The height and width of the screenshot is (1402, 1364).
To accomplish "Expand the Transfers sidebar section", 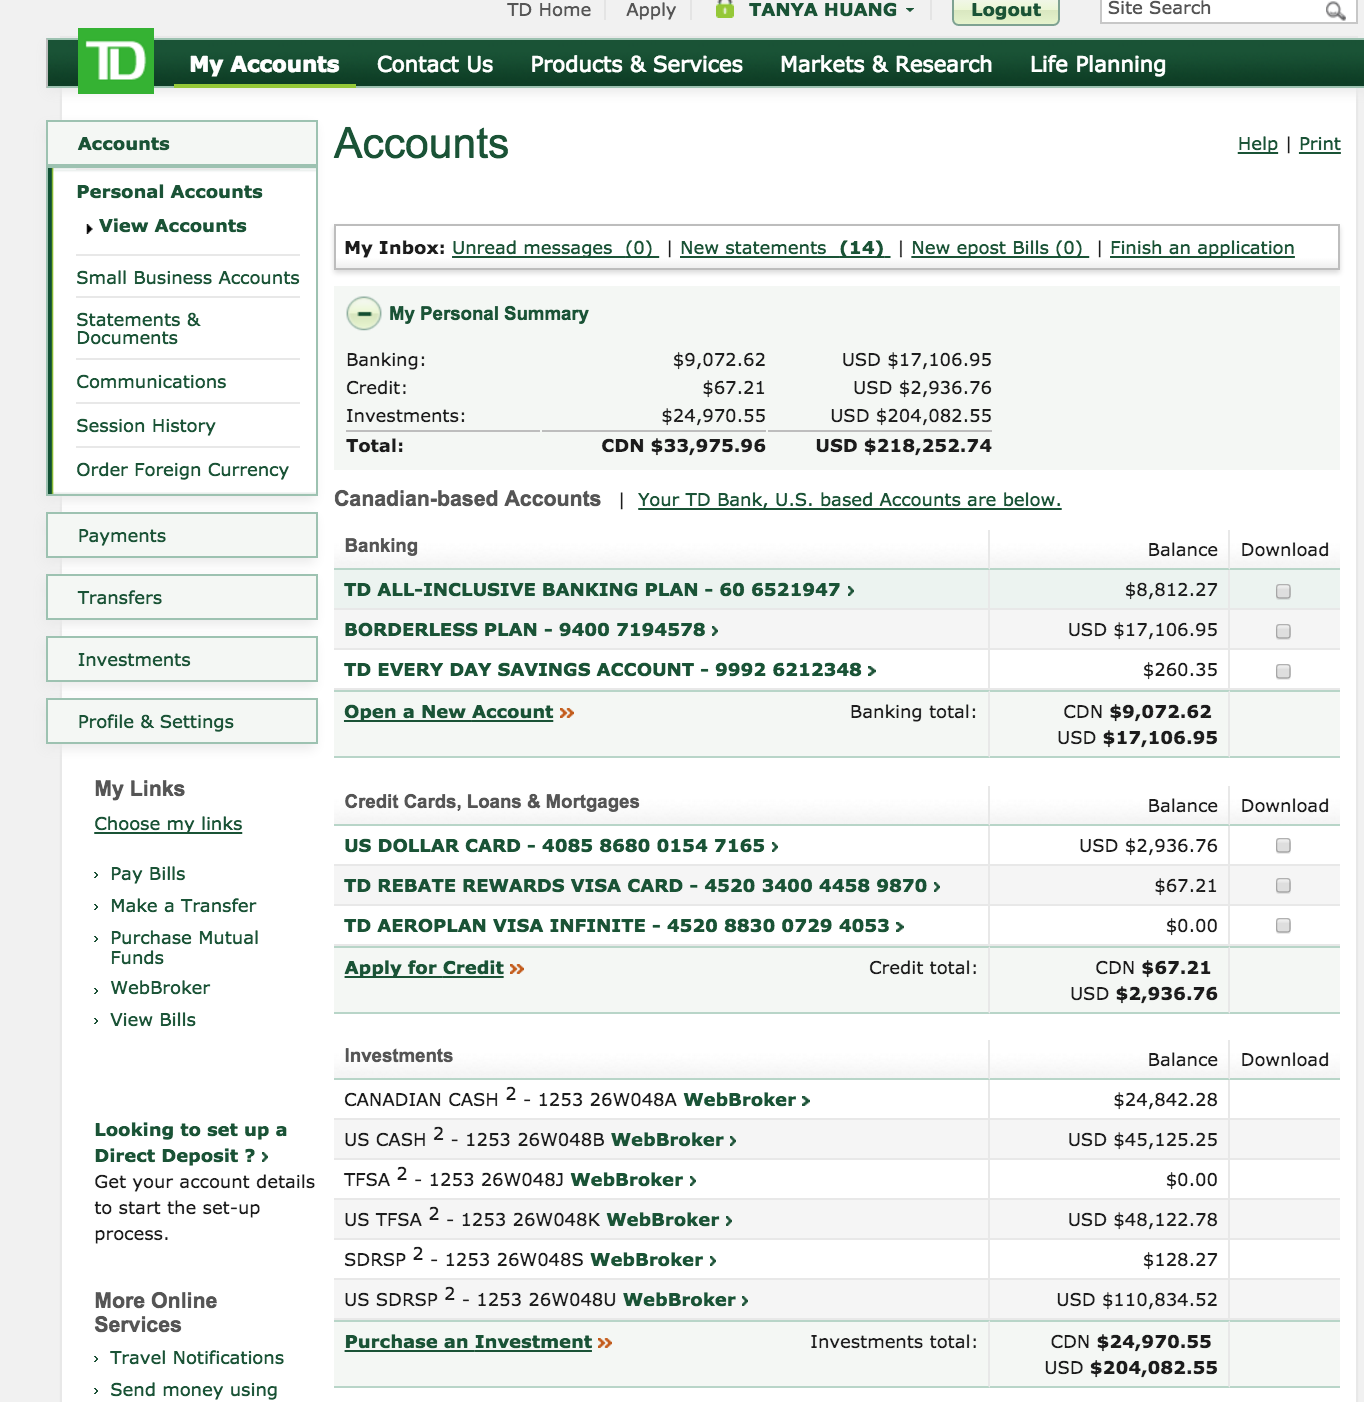I will (x=182, y=597).
